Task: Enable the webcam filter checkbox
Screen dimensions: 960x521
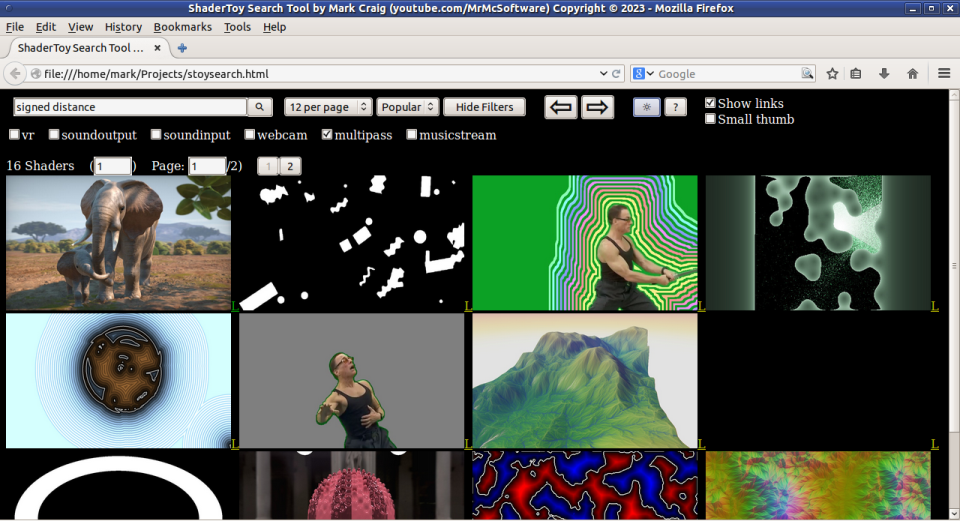Action: (x=249, y=135)
